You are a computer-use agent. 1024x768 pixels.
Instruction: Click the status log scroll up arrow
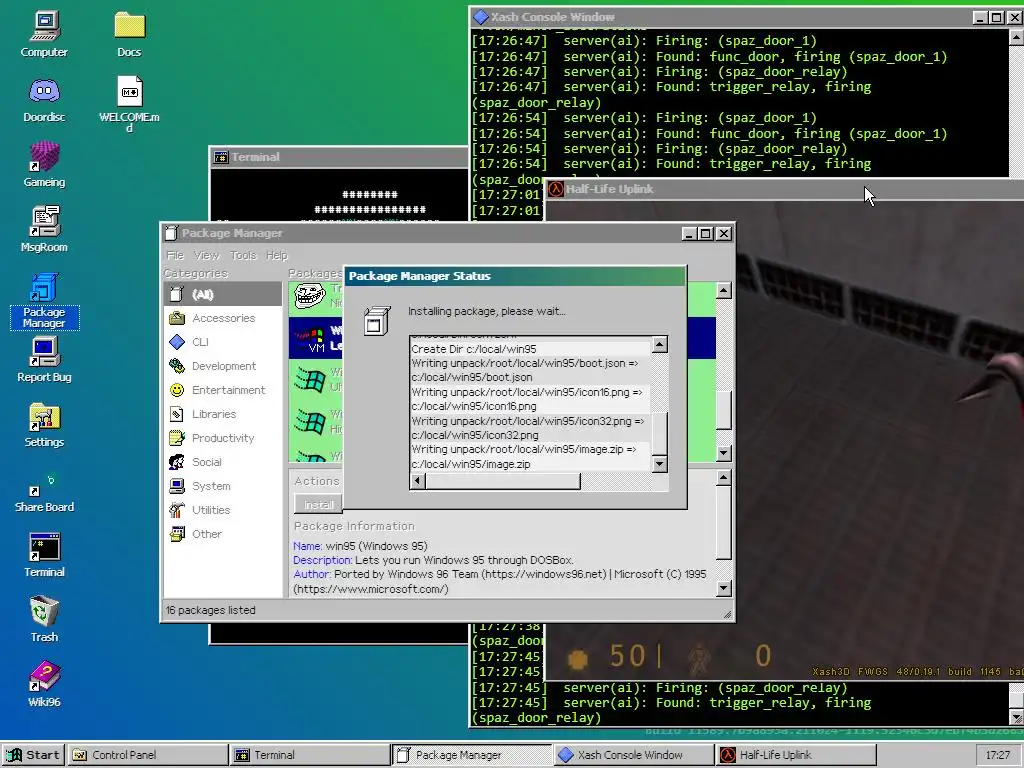[x=660, y=344]
